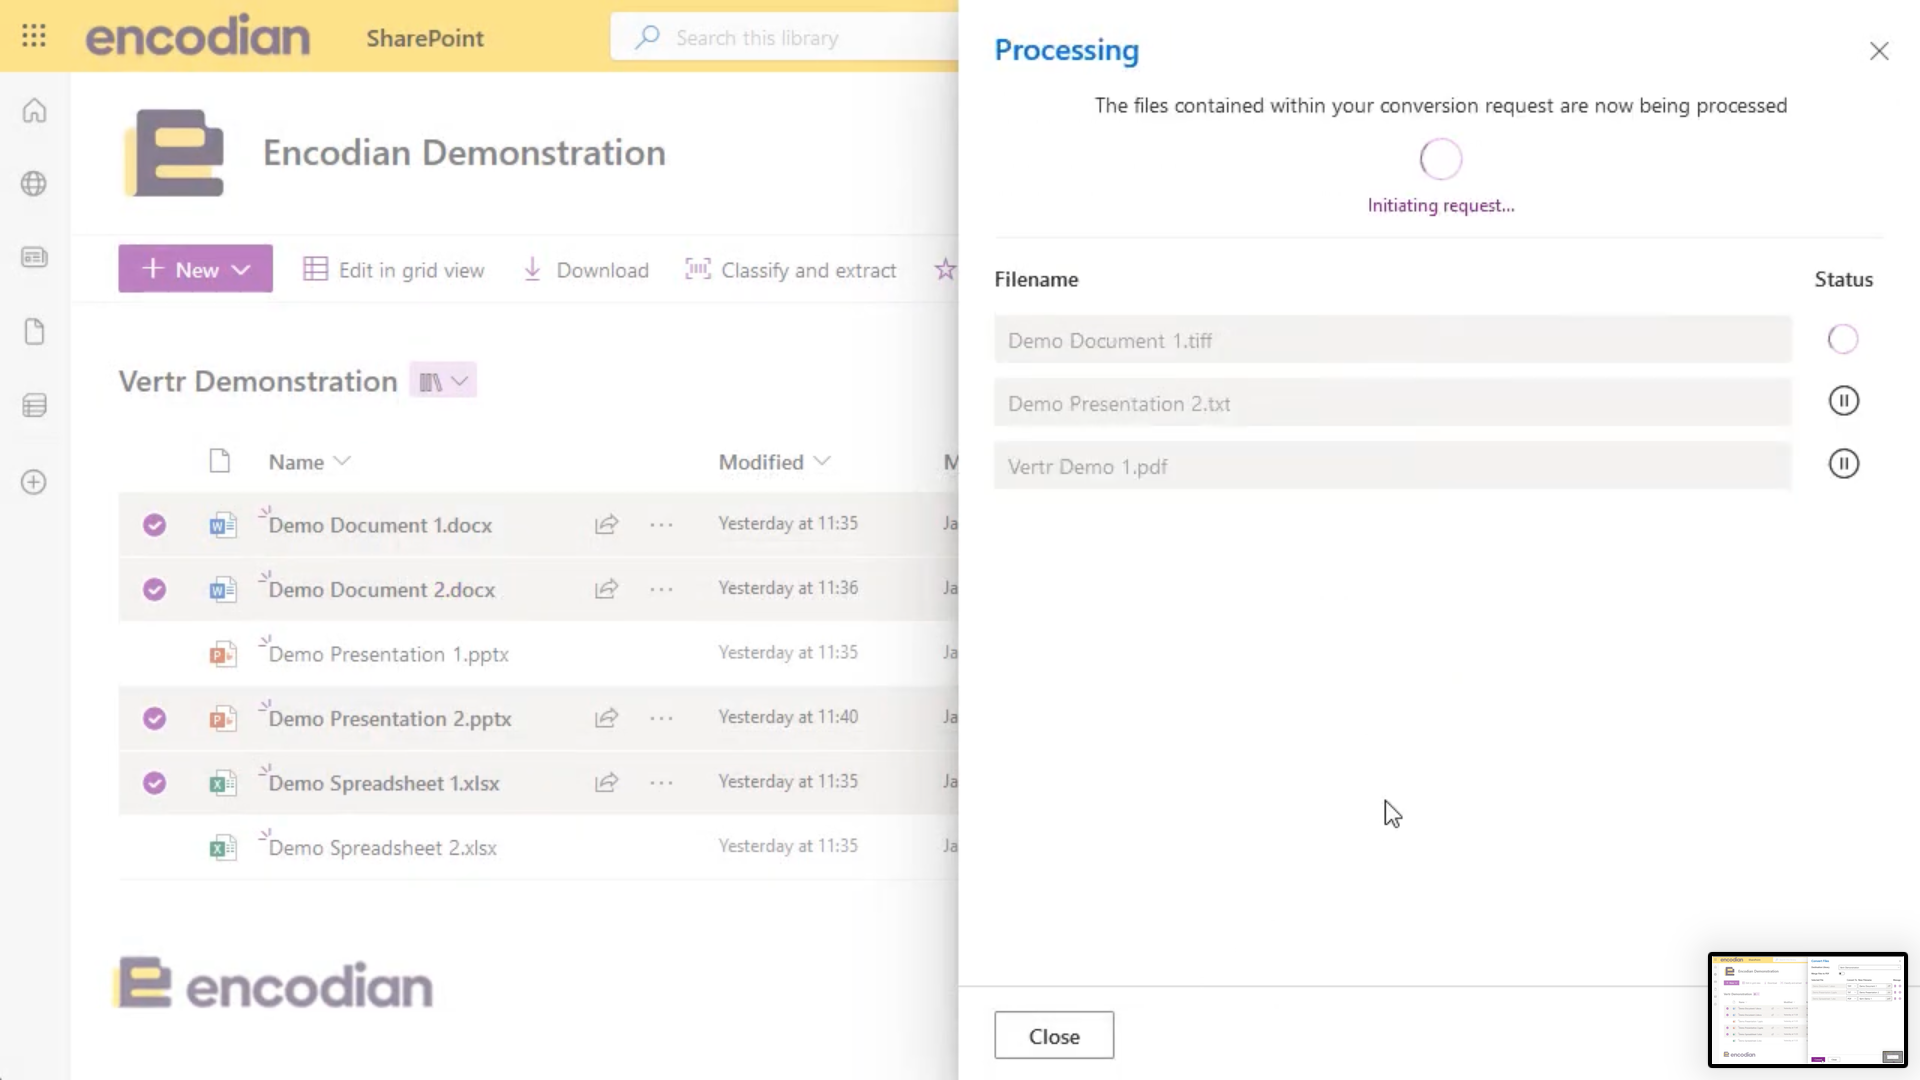The width and height of the screenshot is (1920, 1080).
Task: Click the paused status icon for Demo Presentation 2.txt
Action: click(1843, 402)
